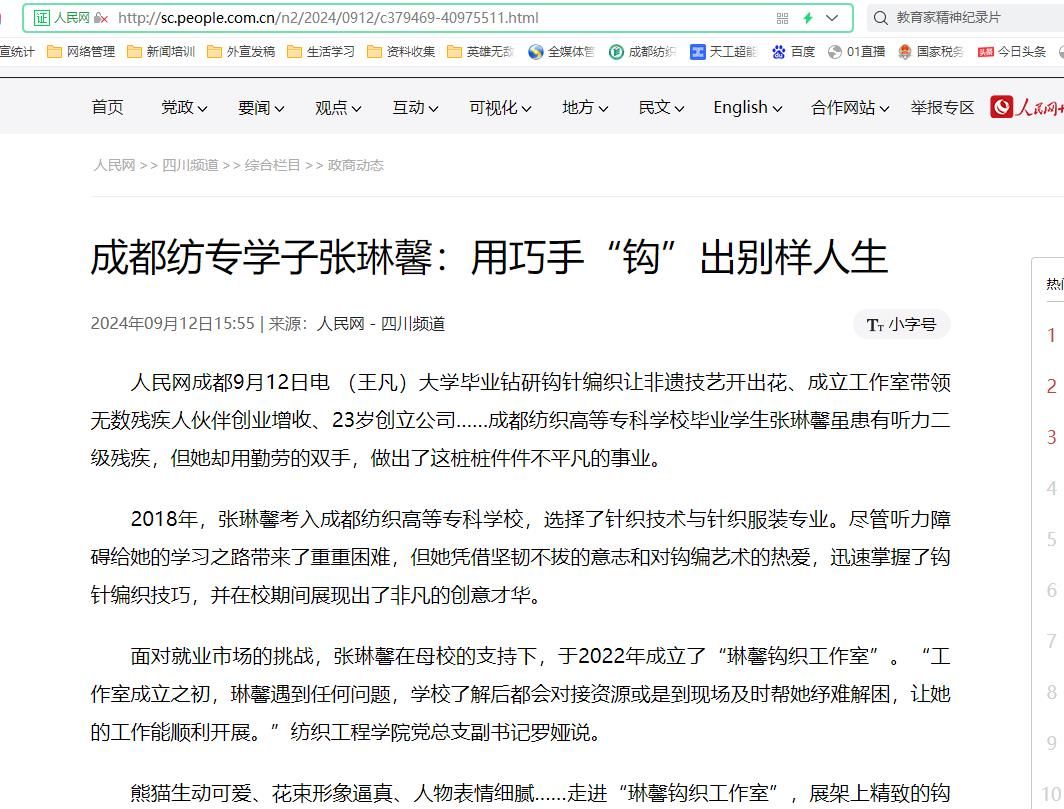Go to 首页 in the navigation bar

pos(108,108)
